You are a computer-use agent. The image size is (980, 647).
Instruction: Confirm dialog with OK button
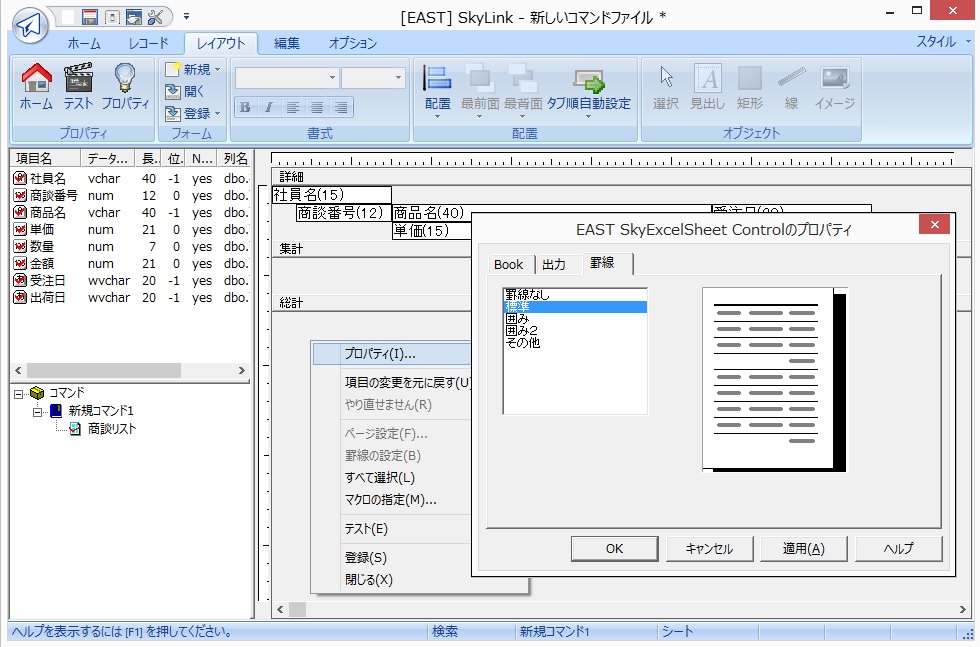(614, 548)
